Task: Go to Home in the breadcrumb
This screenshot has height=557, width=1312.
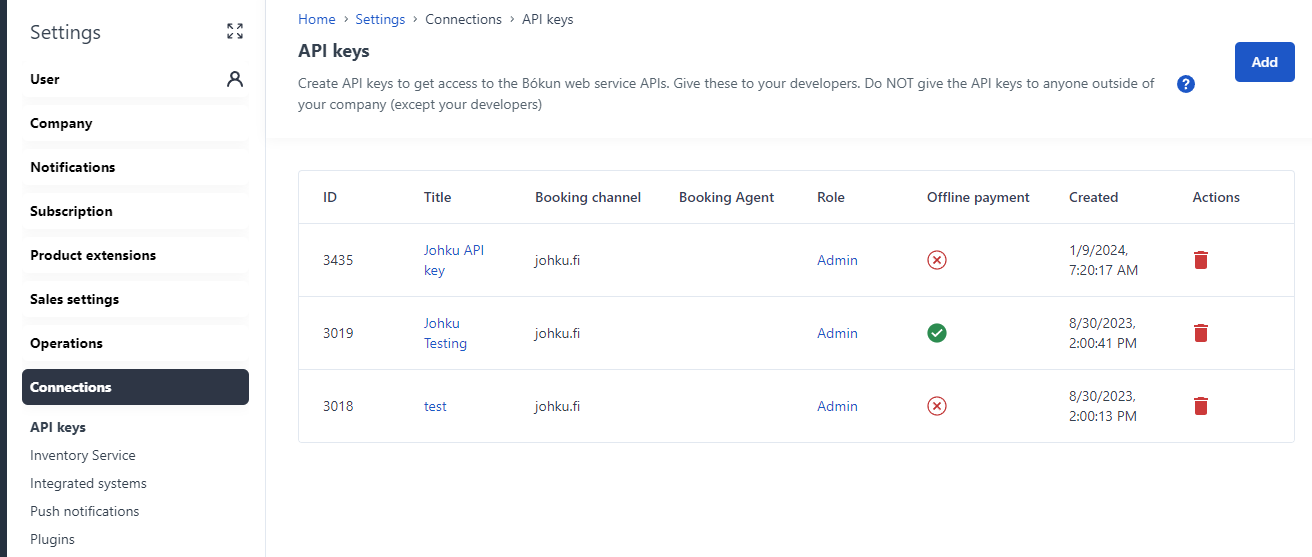Action: [317, 19]
